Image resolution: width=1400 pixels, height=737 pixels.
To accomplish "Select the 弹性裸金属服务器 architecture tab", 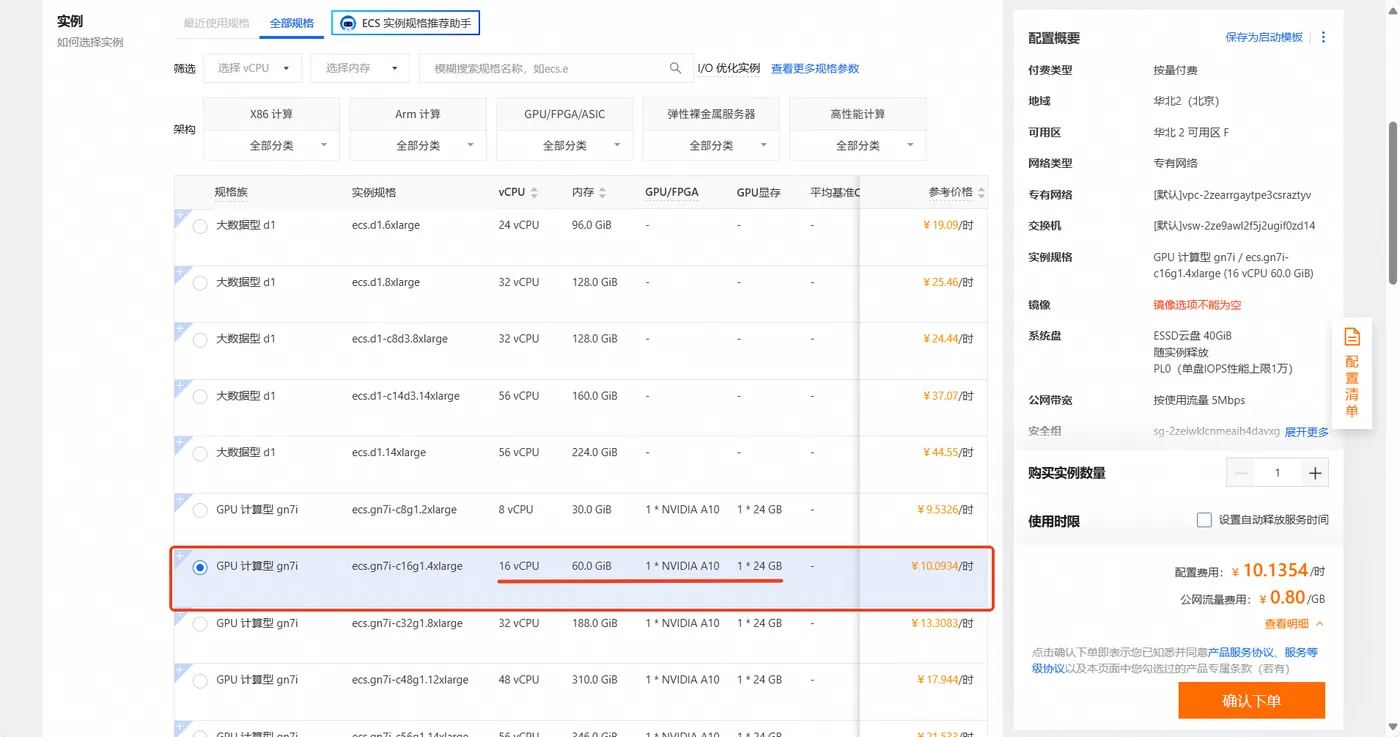I will pos(711,114).
